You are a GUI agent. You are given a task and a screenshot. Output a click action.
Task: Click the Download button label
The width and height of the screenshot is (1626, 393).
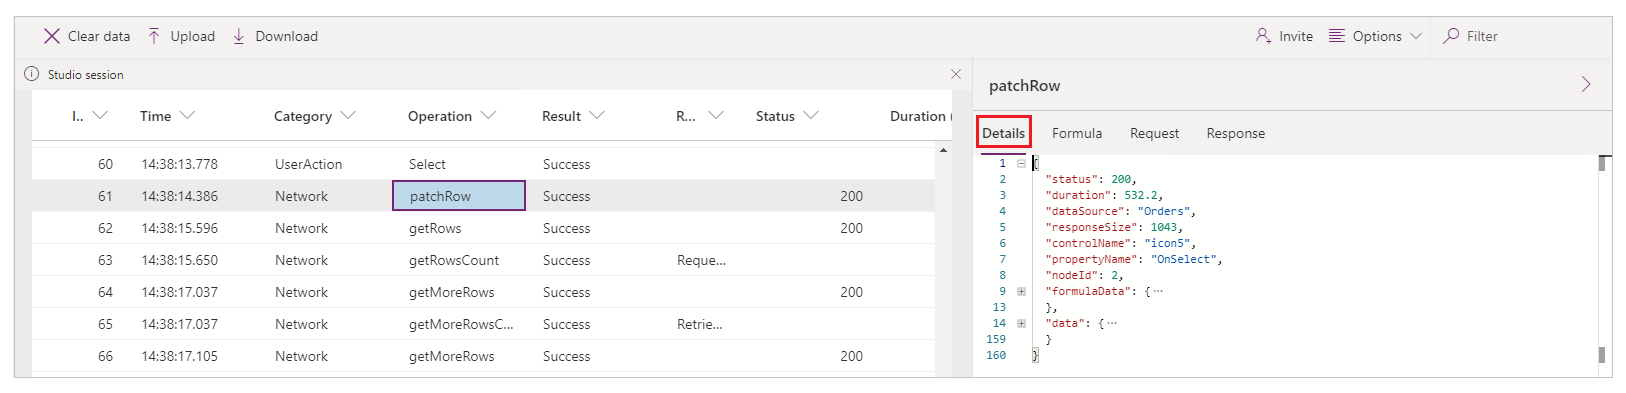(287, 36)
